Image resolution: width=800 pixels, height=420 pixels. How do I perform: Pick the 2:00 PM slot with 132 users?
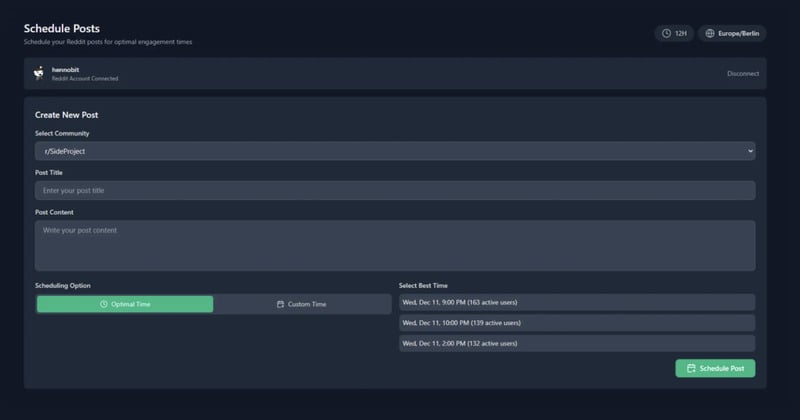pos(576,343)
